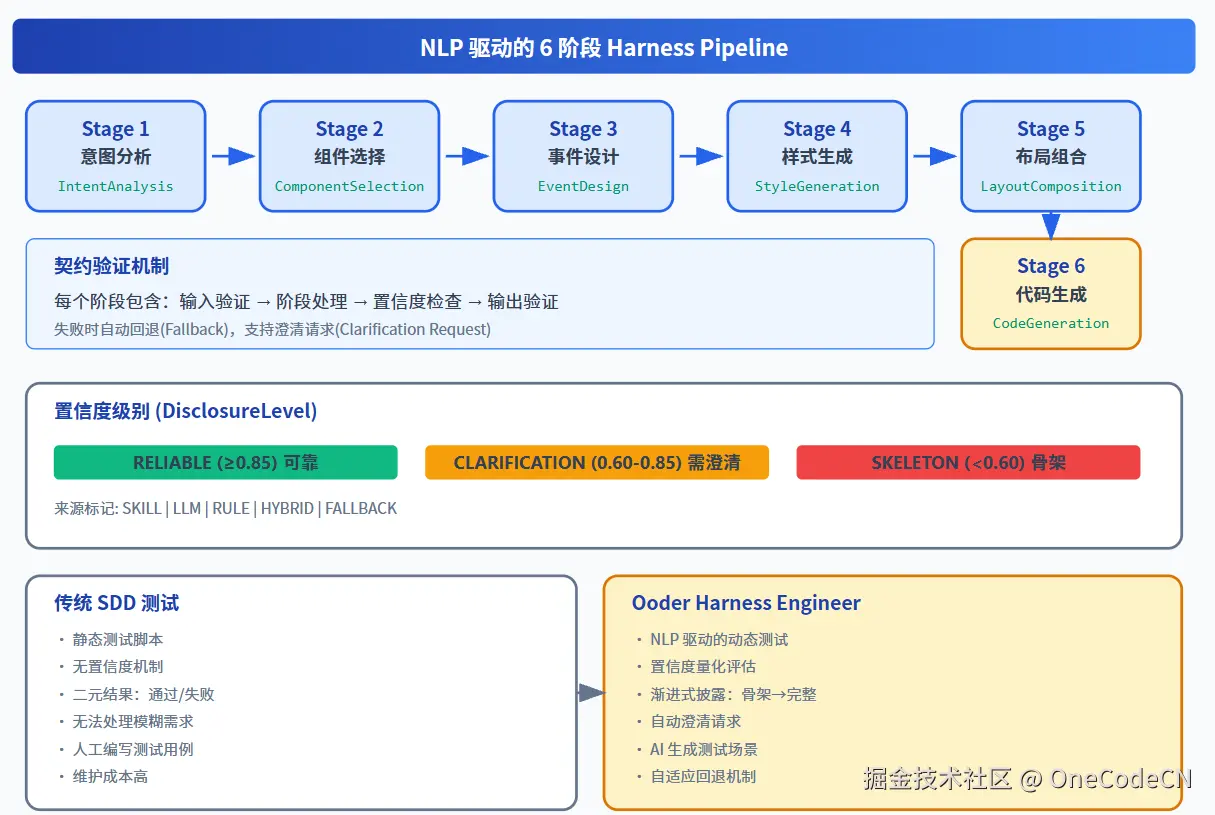Click the title NLP 驱动的 6 阶段 Harness Pipeline
The image size is (1215, 815).
pyautogui.click(x=604, y=47)
